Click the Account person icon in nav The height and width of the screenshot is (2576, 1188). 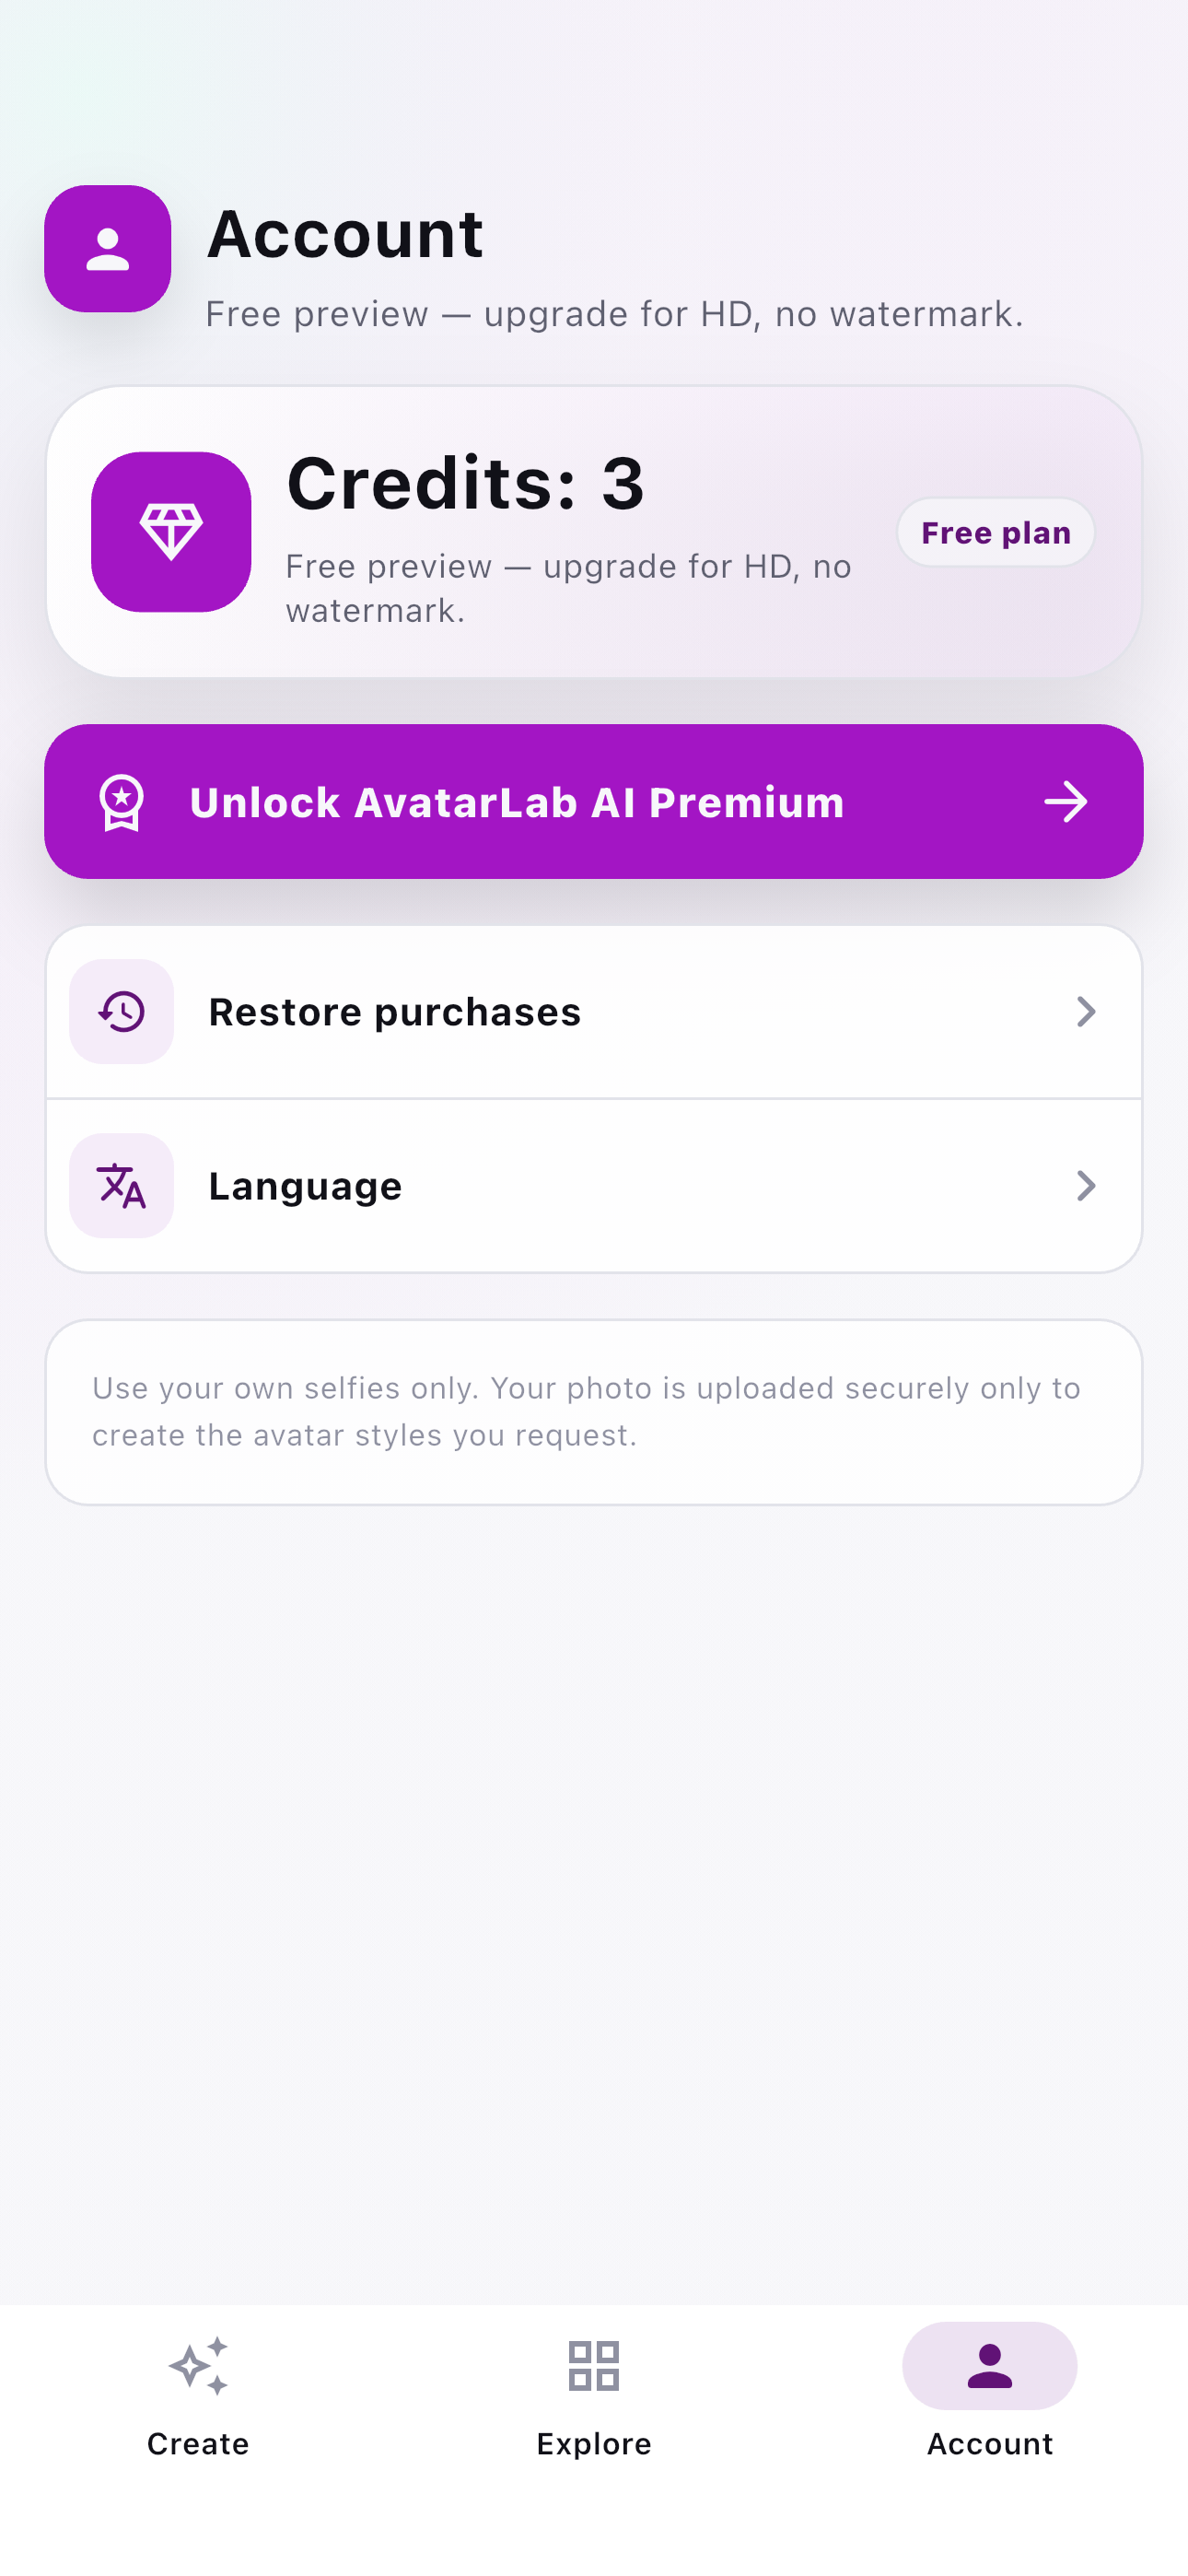click(990, 2366)
